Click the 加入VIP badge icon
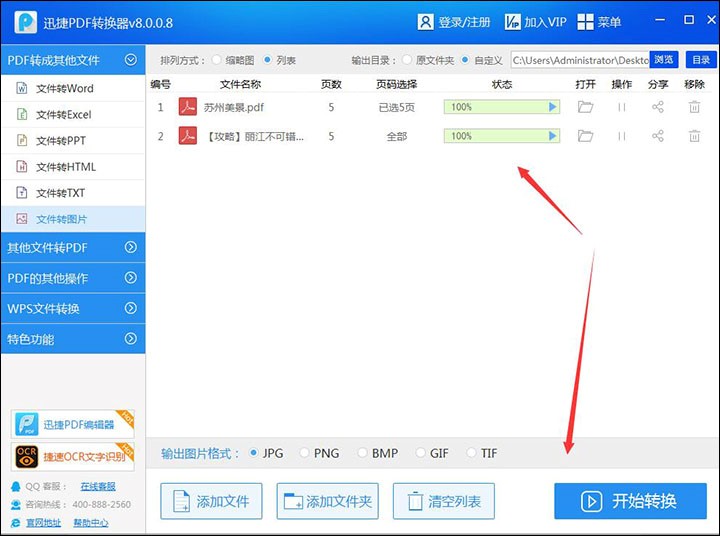The width and height of the screenshot is (720, 536). click(x=512, y=22)
